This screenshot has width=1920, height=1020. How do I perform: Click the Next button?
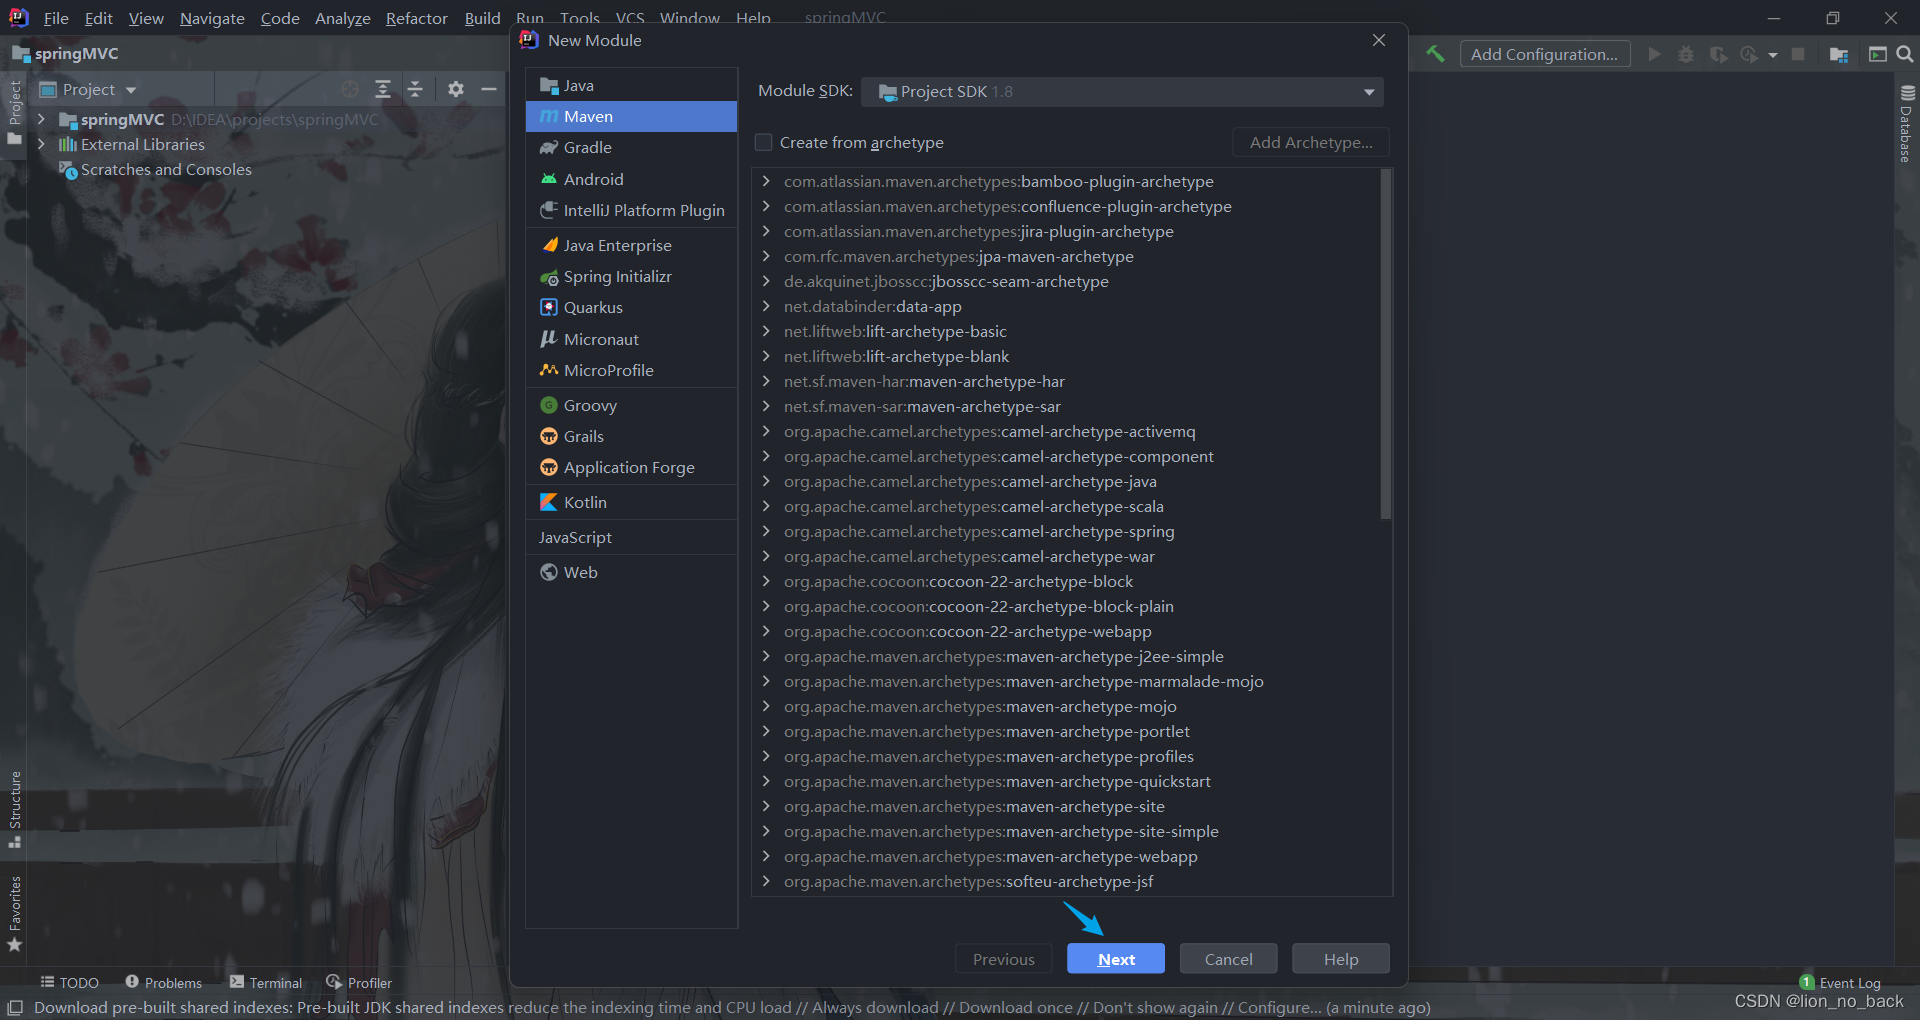tap(1116, 959)
